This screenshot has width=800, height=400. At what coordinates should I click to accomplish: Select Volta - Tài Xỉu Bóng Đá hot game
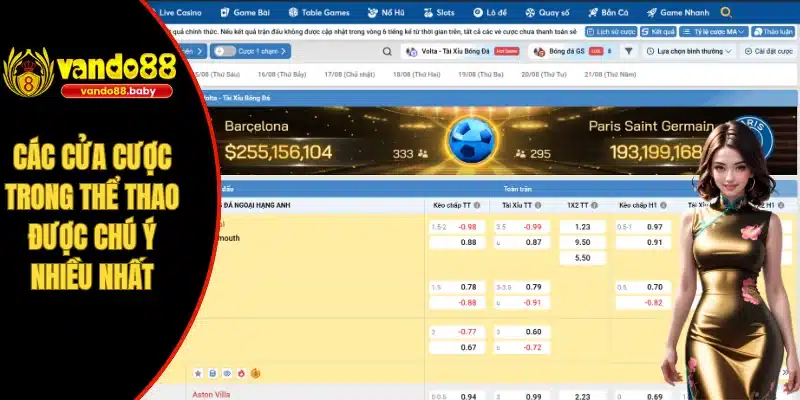tap(463, 52)
